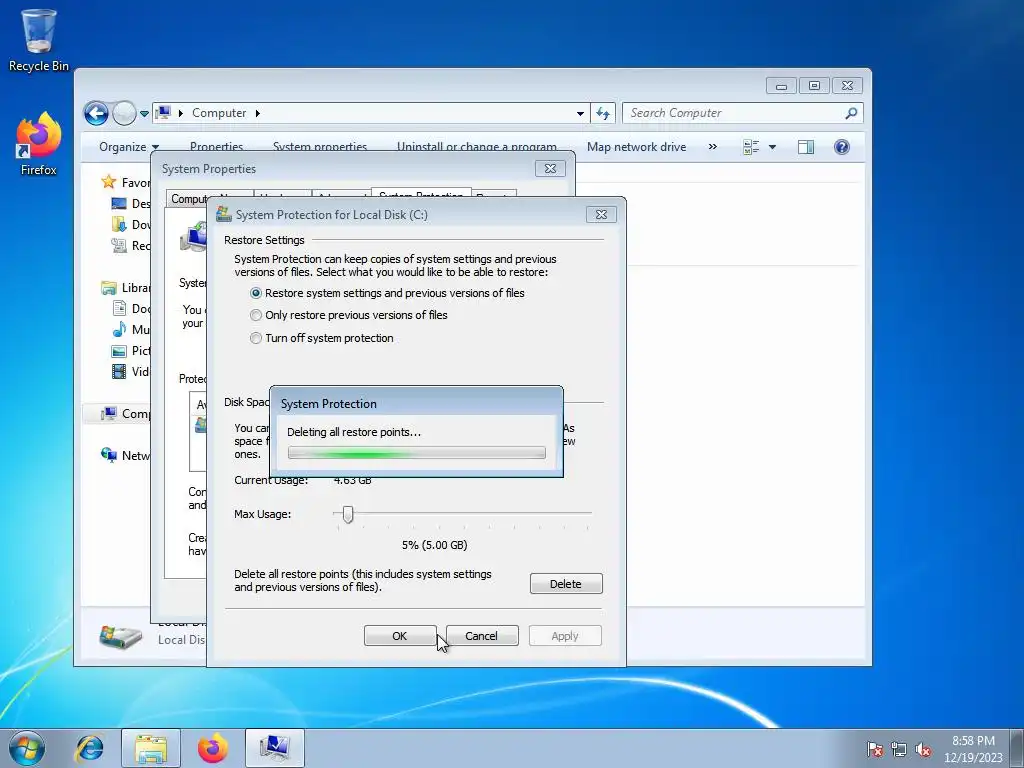1024x768 pixels.
Task: Click the Local Disk drive icon in details pane
Action: click(120, 635)
